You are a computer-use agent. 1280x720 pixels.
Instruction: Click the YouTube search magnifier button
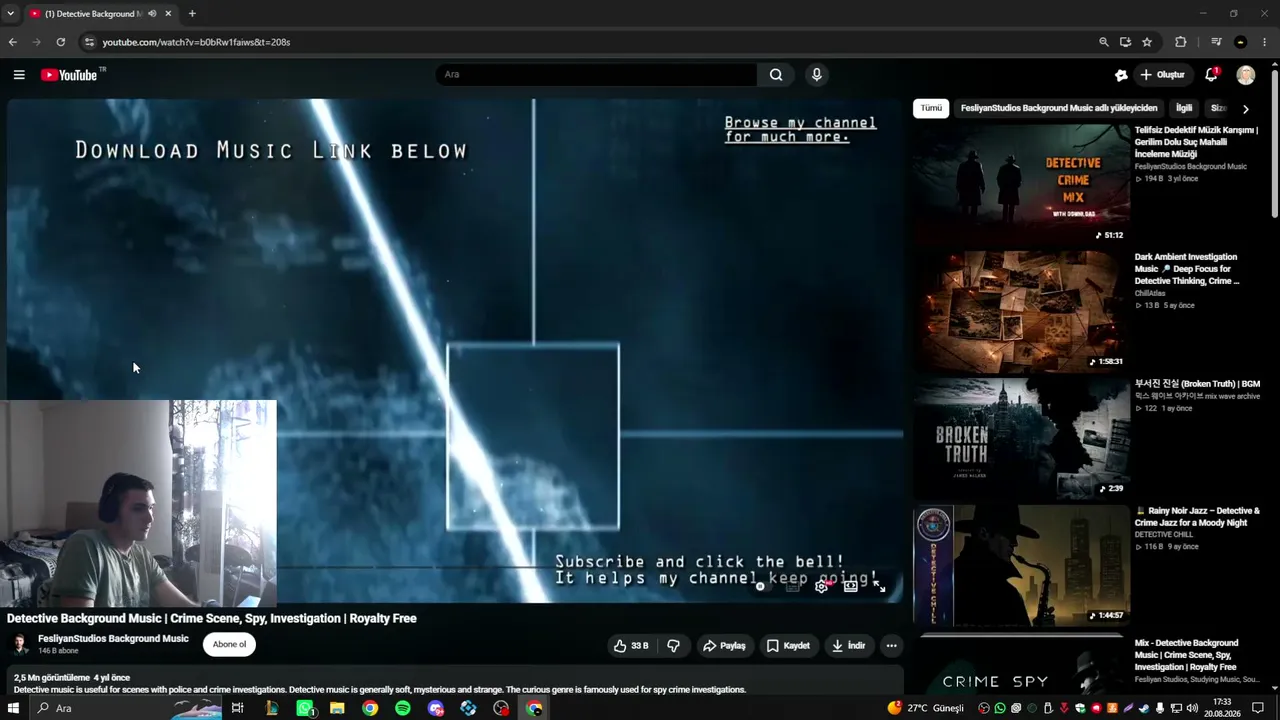point(776,75)
